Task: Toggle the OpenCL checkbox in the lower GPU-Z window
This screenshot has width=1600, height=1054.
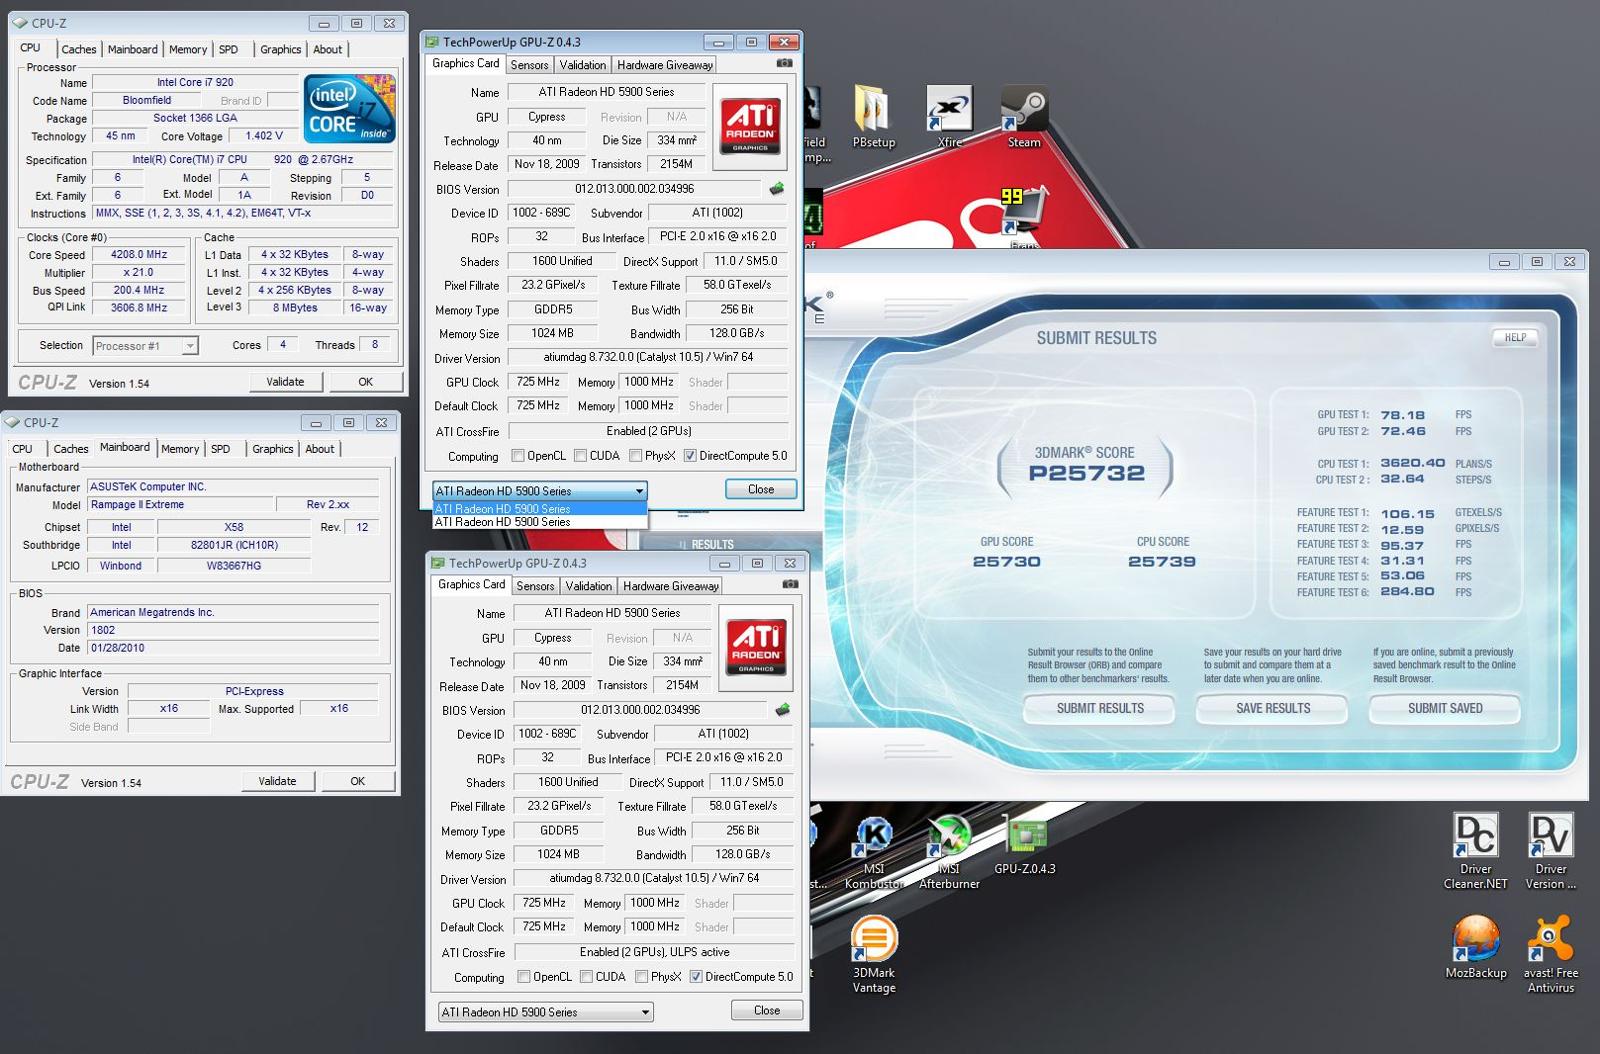Action: (x=524, y=977)
